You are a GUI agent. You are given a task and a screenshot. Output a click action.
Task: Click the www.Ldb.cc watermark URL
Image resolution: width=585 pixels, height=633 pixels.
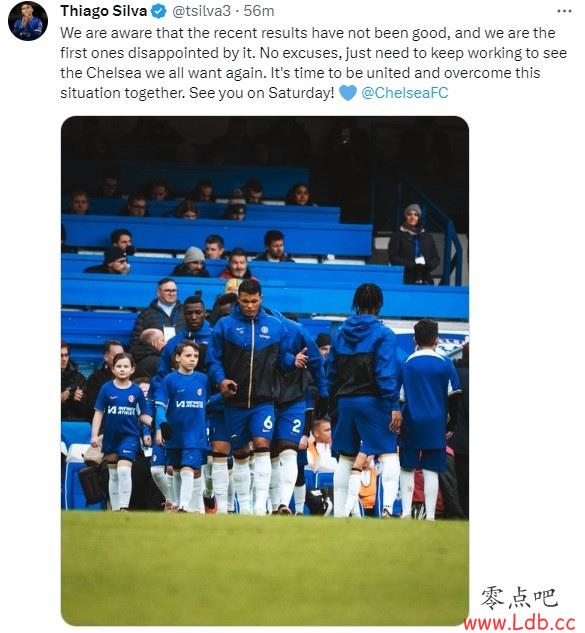point(519,622)
